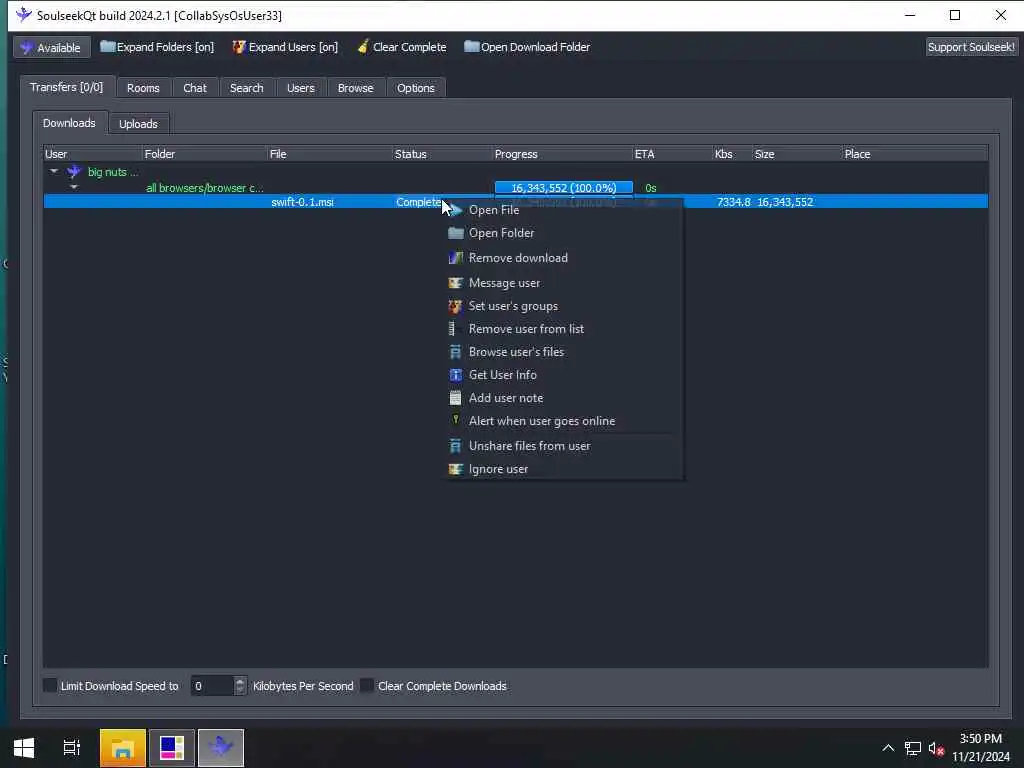This screenshot has height=768, width=1024.
Task: Toggle Expand Folders [on] button
Action: click(157, 47)
